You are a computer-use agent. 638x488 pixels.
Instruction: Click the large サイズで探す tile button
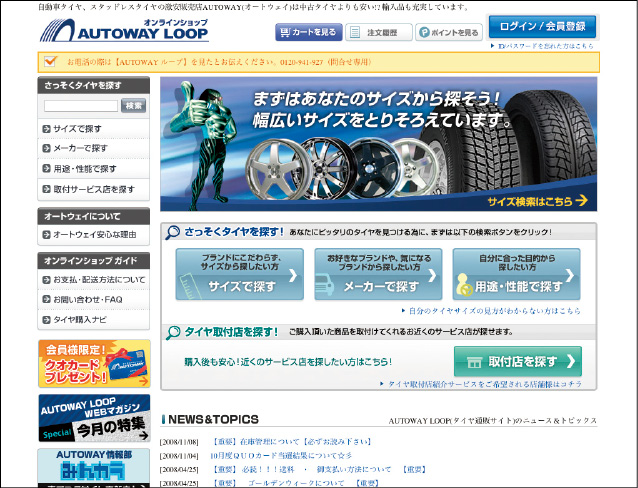point(240,274)
